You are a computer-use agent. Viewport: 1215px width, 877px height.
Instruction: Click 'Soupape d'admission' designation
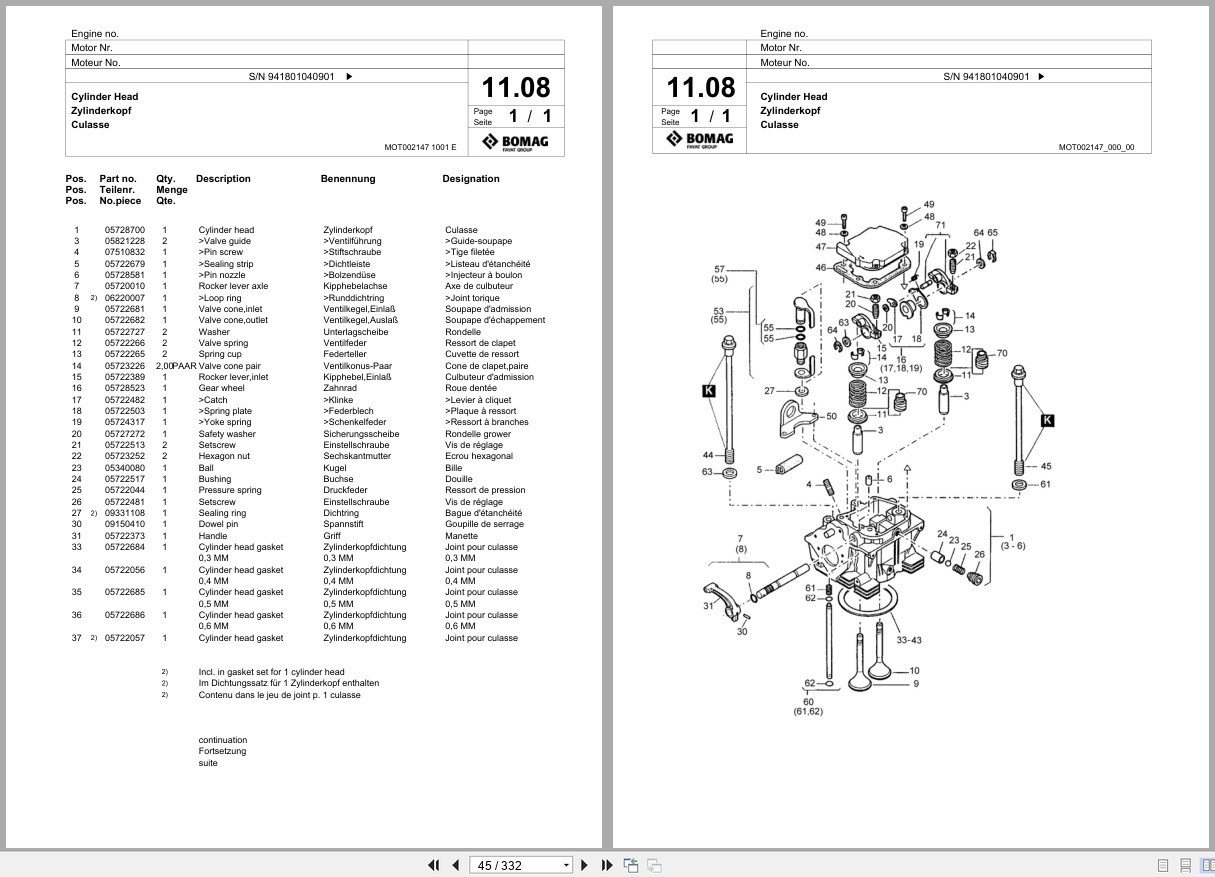click(488, 309)
